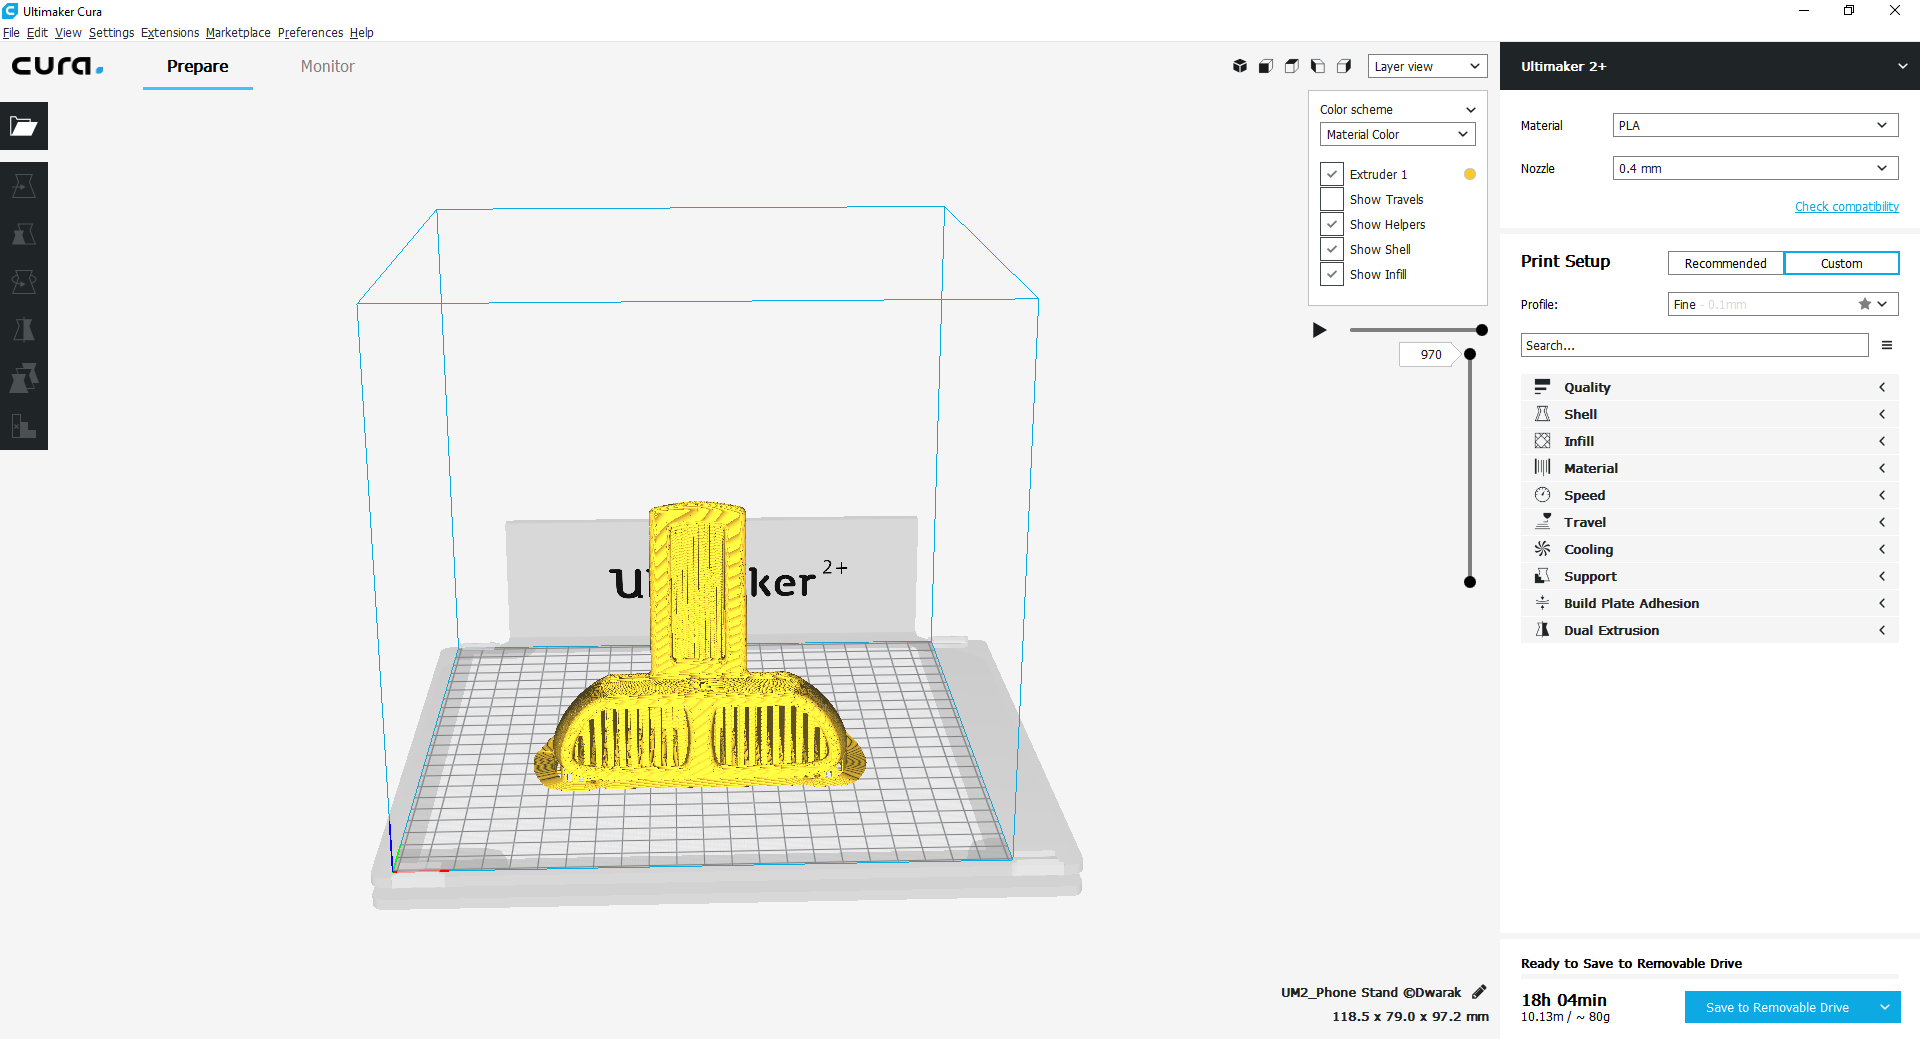Click the job name UM2_Phone Stand ©Dwarak

click(1371, 992)
